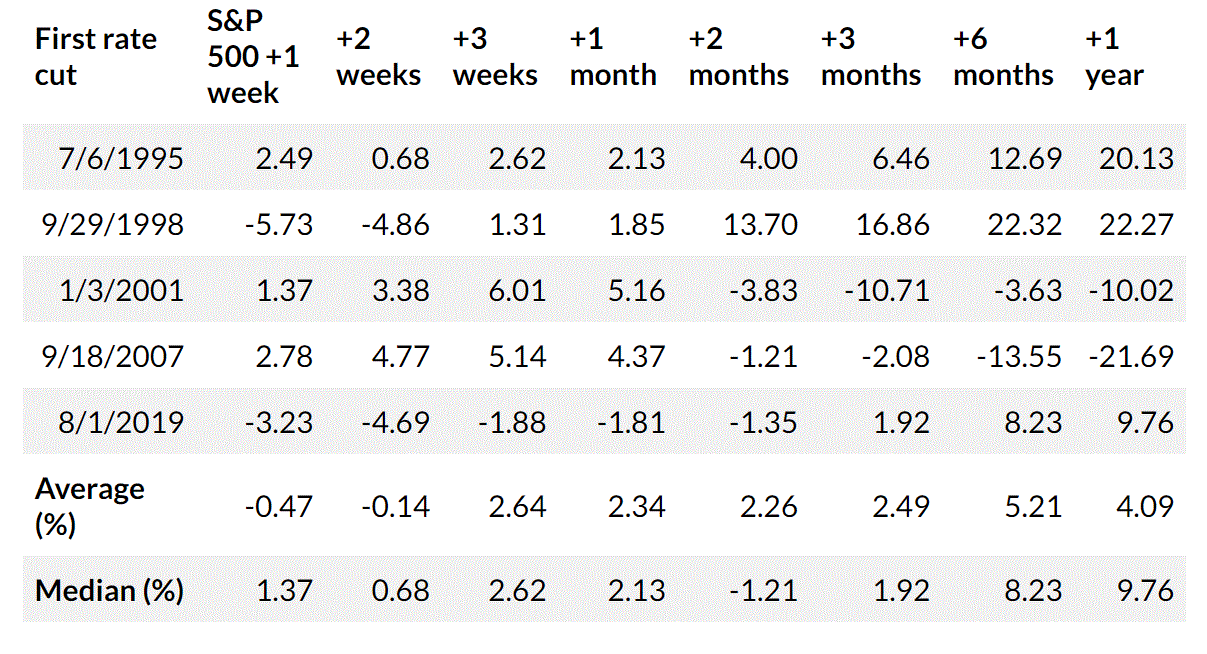Click the "Median (%)" row label
Screen dimensions: 1207x654
coord(109,590)
